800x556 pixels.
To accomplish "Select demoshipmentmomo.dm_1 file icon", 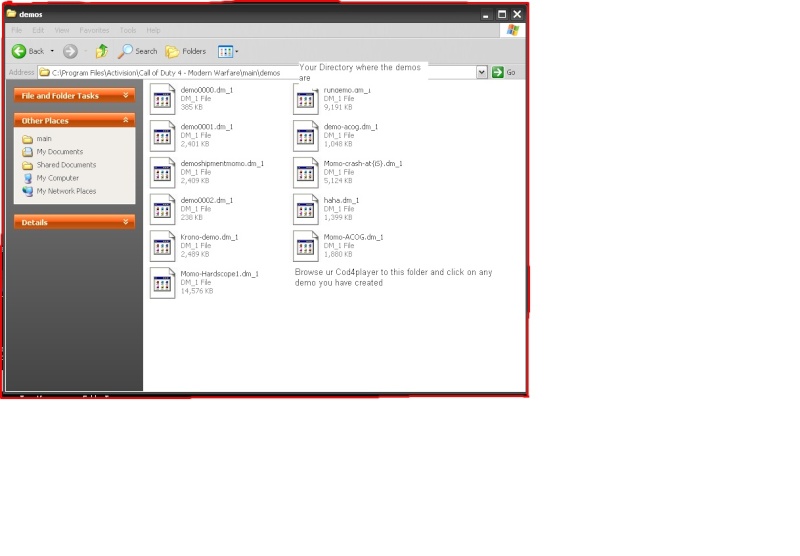I will click(162, 172).
